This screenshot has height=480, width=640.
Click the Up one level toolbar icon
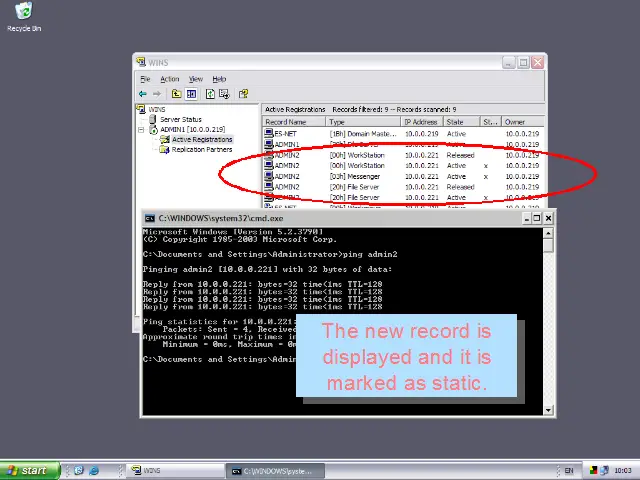pyautogui.click(x=176, y=94)
